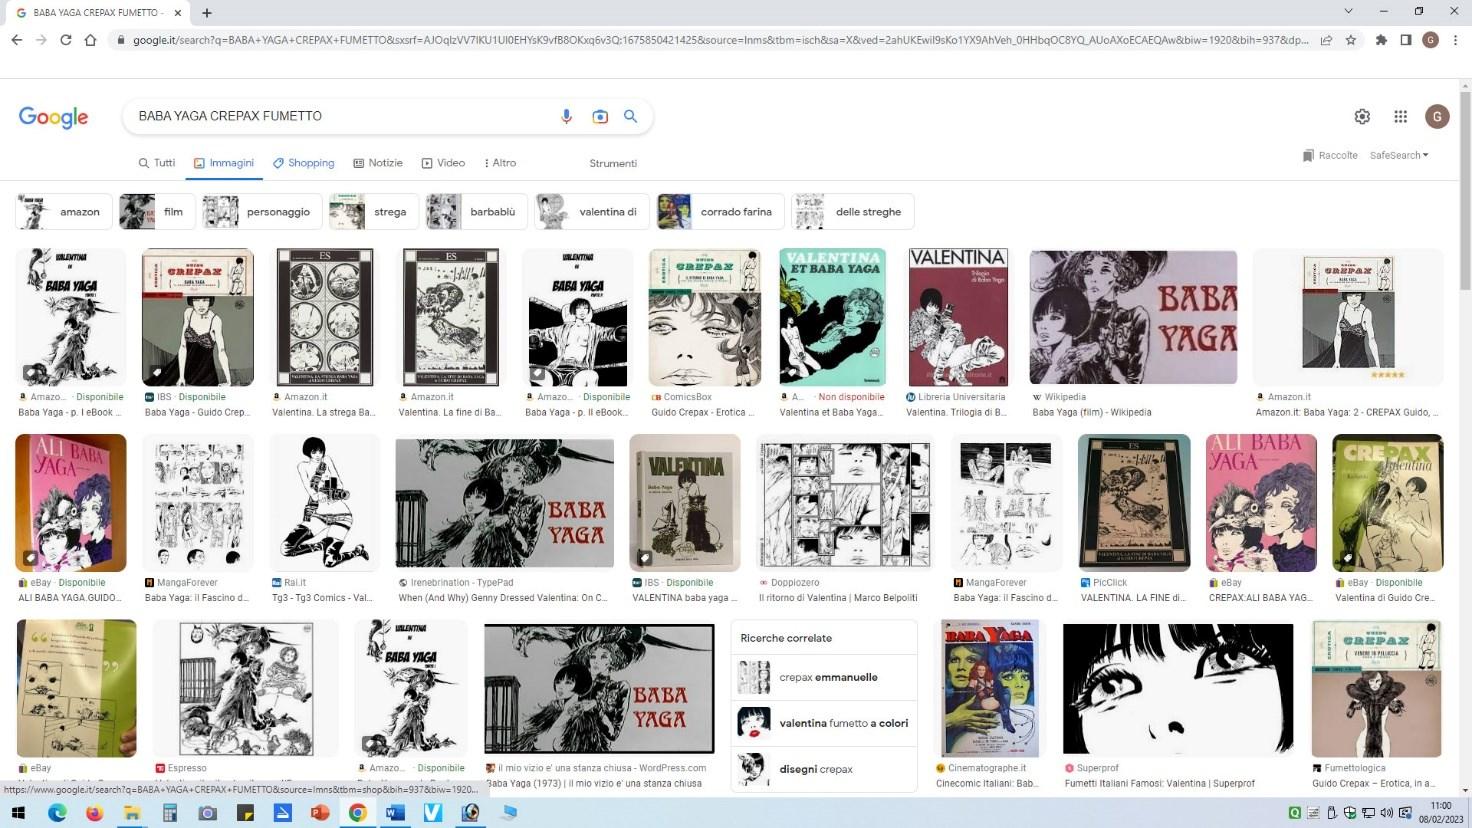Open the Baba Yaga (film) Wikipedia thumbnail
This screenshot has width=1472, height=828.
pos(1133,317)
